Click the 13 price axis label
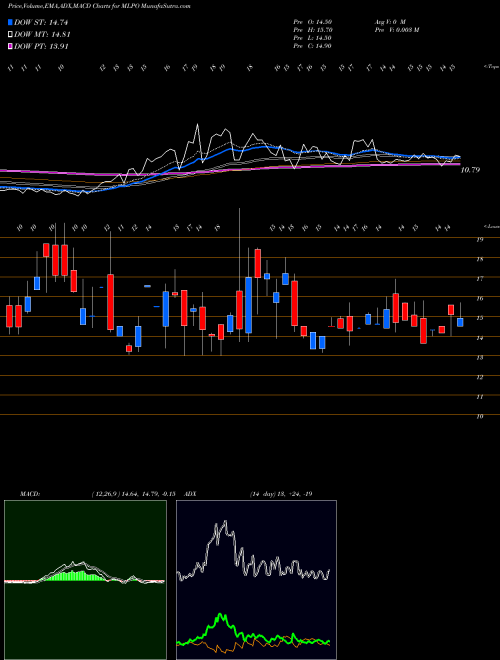Screen dimensions: 500x660 (479, 357)
